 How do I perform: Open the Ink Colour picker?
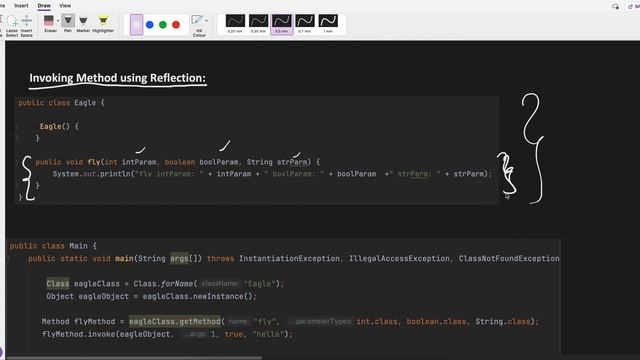point(198,25)
